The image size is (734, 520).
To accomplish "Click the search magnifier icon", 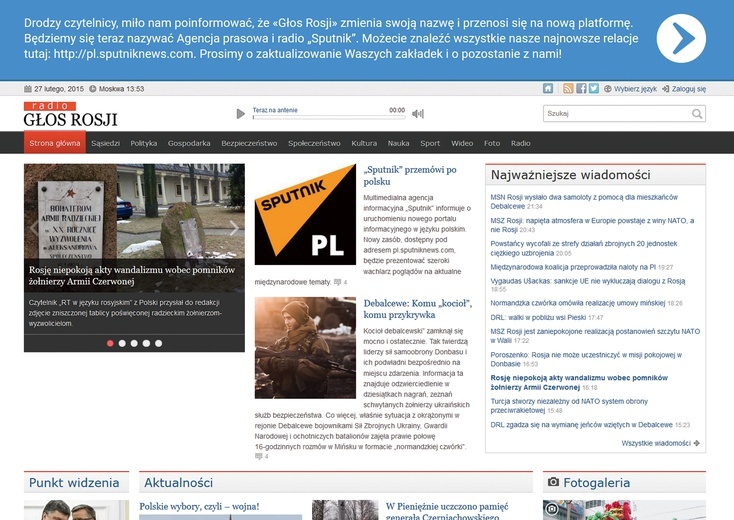I will click(x=697, y=114).
